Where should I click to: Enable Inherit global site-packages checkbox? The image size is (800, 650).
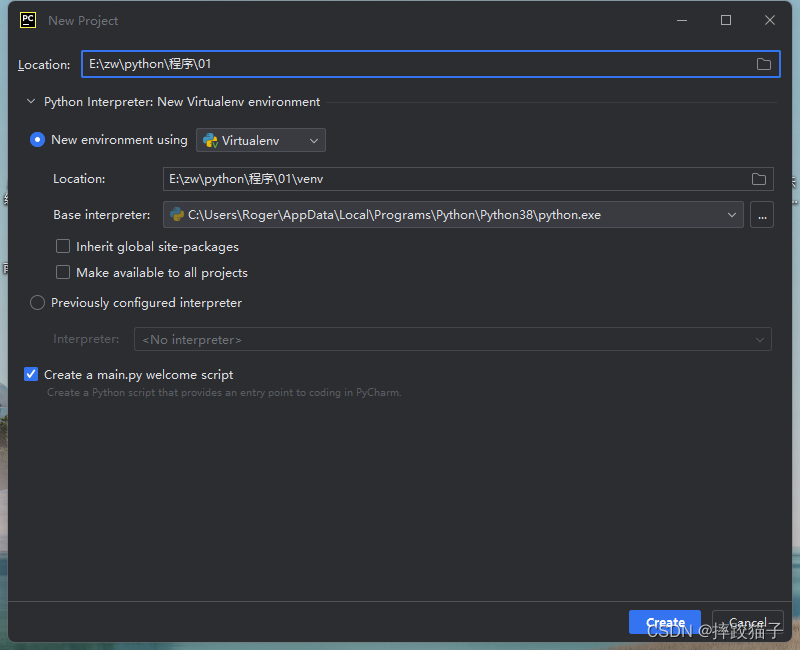click(x=63, y=246)
